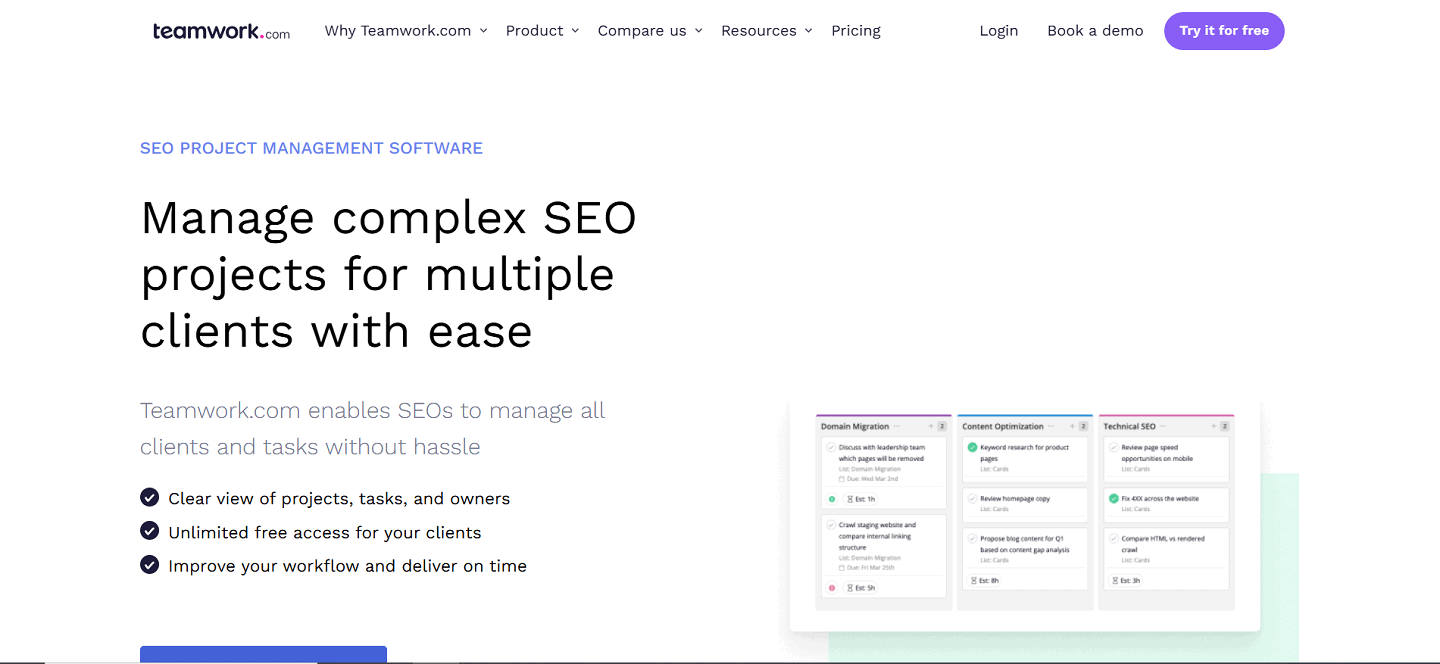The height and width of the screenshot is (664, 1440).
Task: Expand the Resources dropdown
Action: (x=766, y=30)
